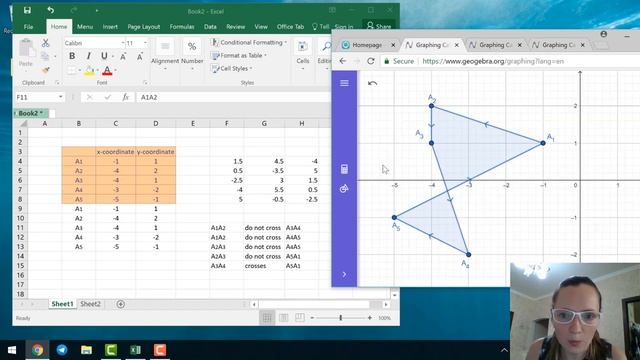Select the x-coordinate header cell
640x360 pixels.
116,151
